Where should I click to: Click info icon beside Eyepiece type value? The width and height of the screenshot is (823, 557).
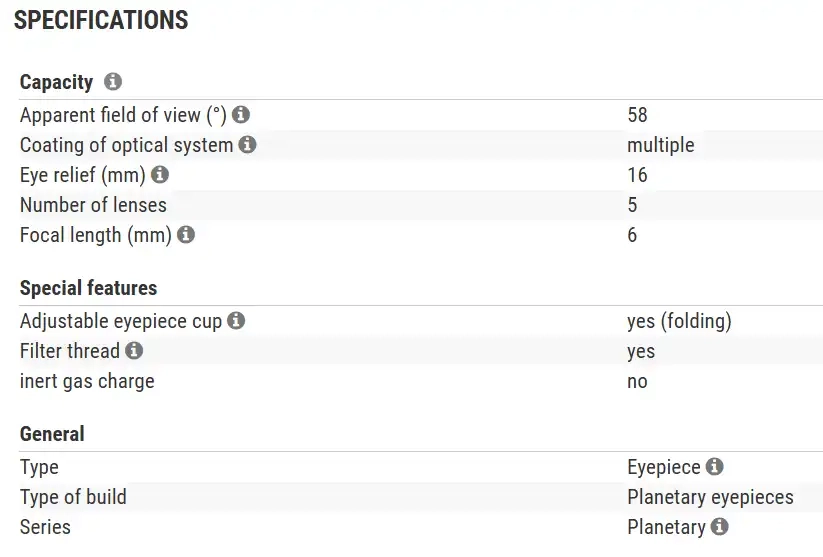coord(714,467)
